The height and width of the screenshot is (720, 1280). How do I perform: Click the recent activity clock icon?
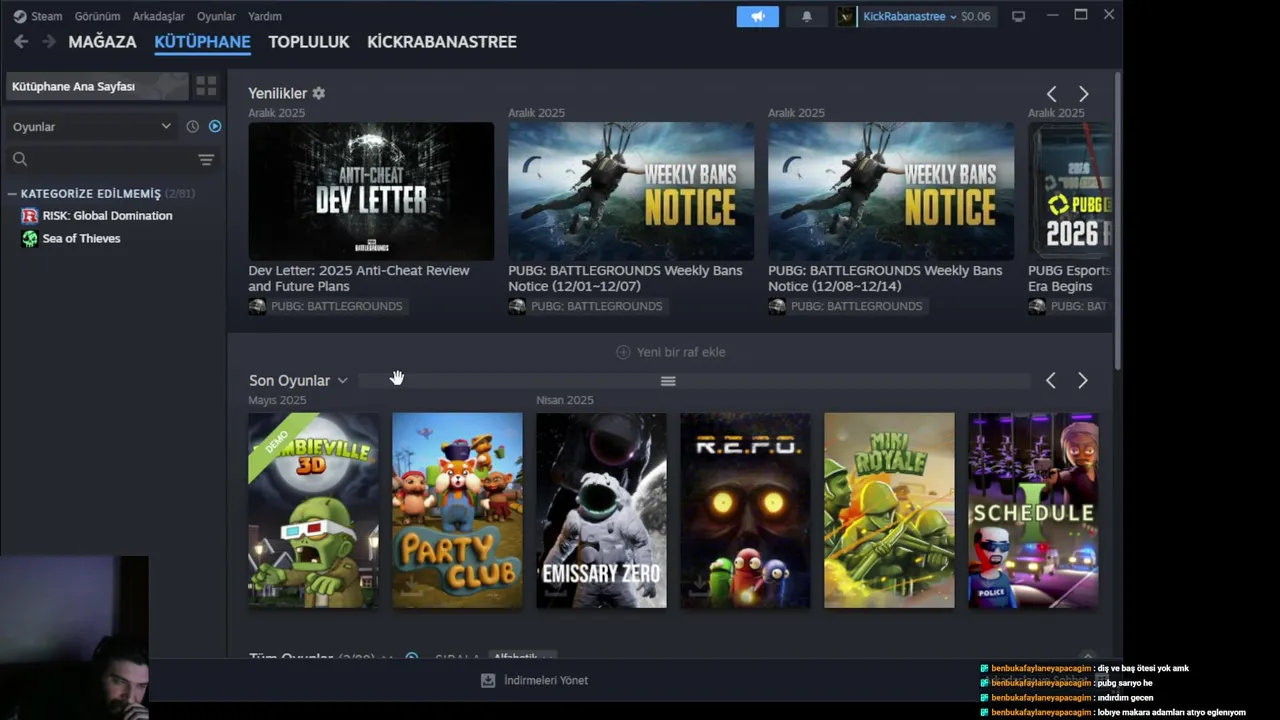click(193, 126)
